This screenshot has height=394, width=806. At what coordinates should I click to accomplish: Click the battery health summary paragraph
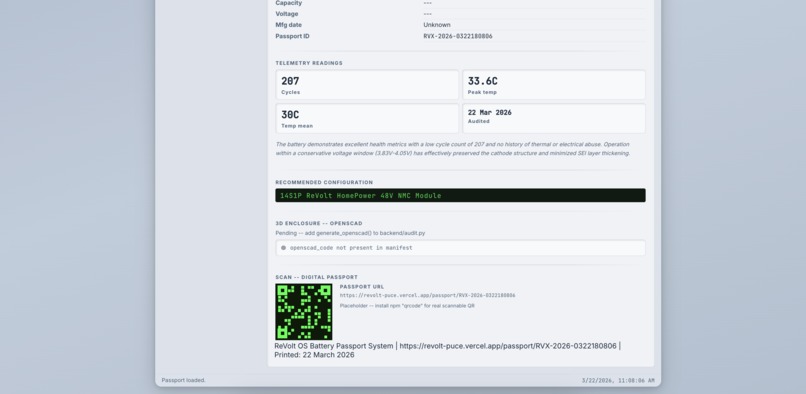tap(453, 149)
